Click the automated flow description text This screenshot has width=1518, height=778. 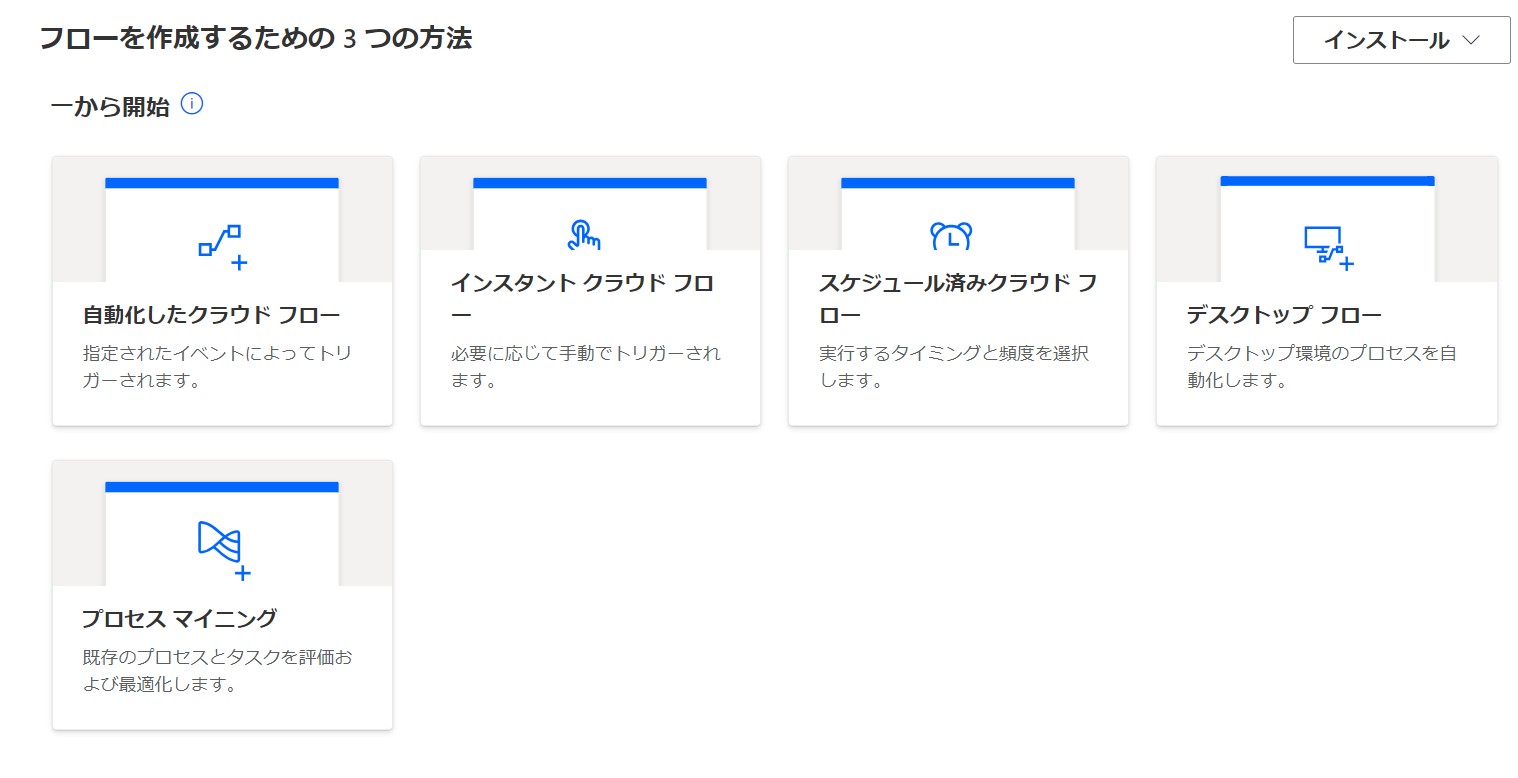(x=220, y=366)
